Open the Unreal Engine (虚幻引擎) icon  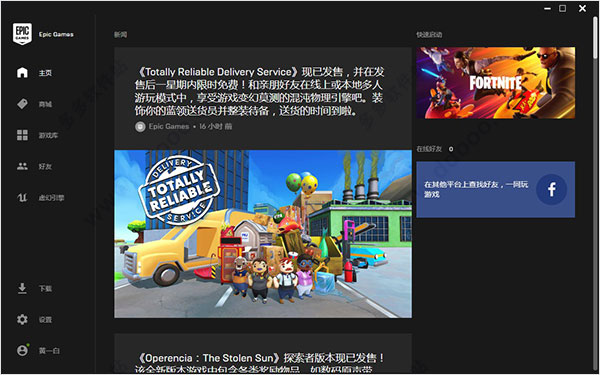22,198
